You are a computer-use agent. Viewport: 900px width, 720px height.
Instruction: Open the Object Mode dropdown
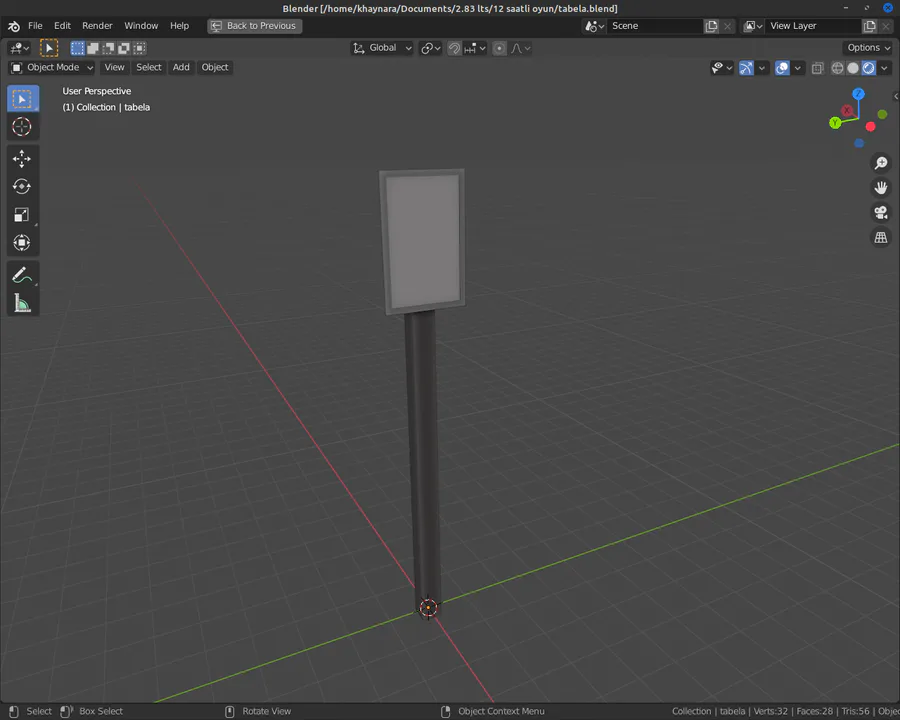52,68
